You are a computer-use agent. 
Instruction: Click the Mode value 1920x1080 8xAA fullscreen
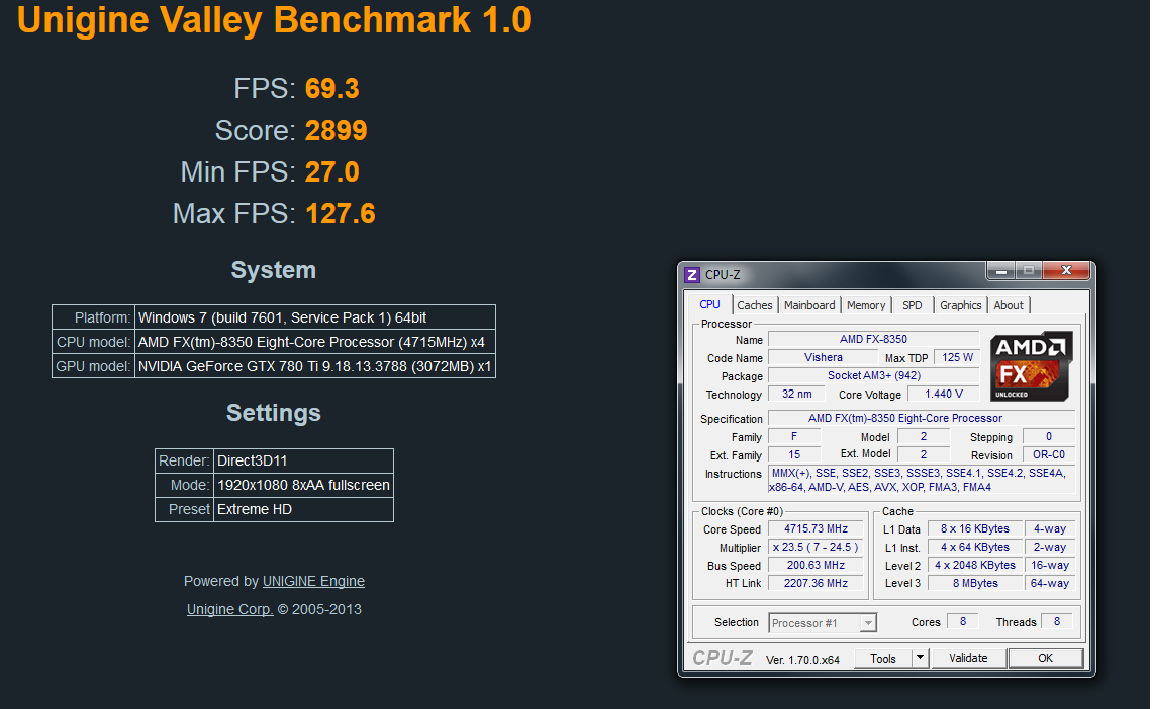(303, 485)
